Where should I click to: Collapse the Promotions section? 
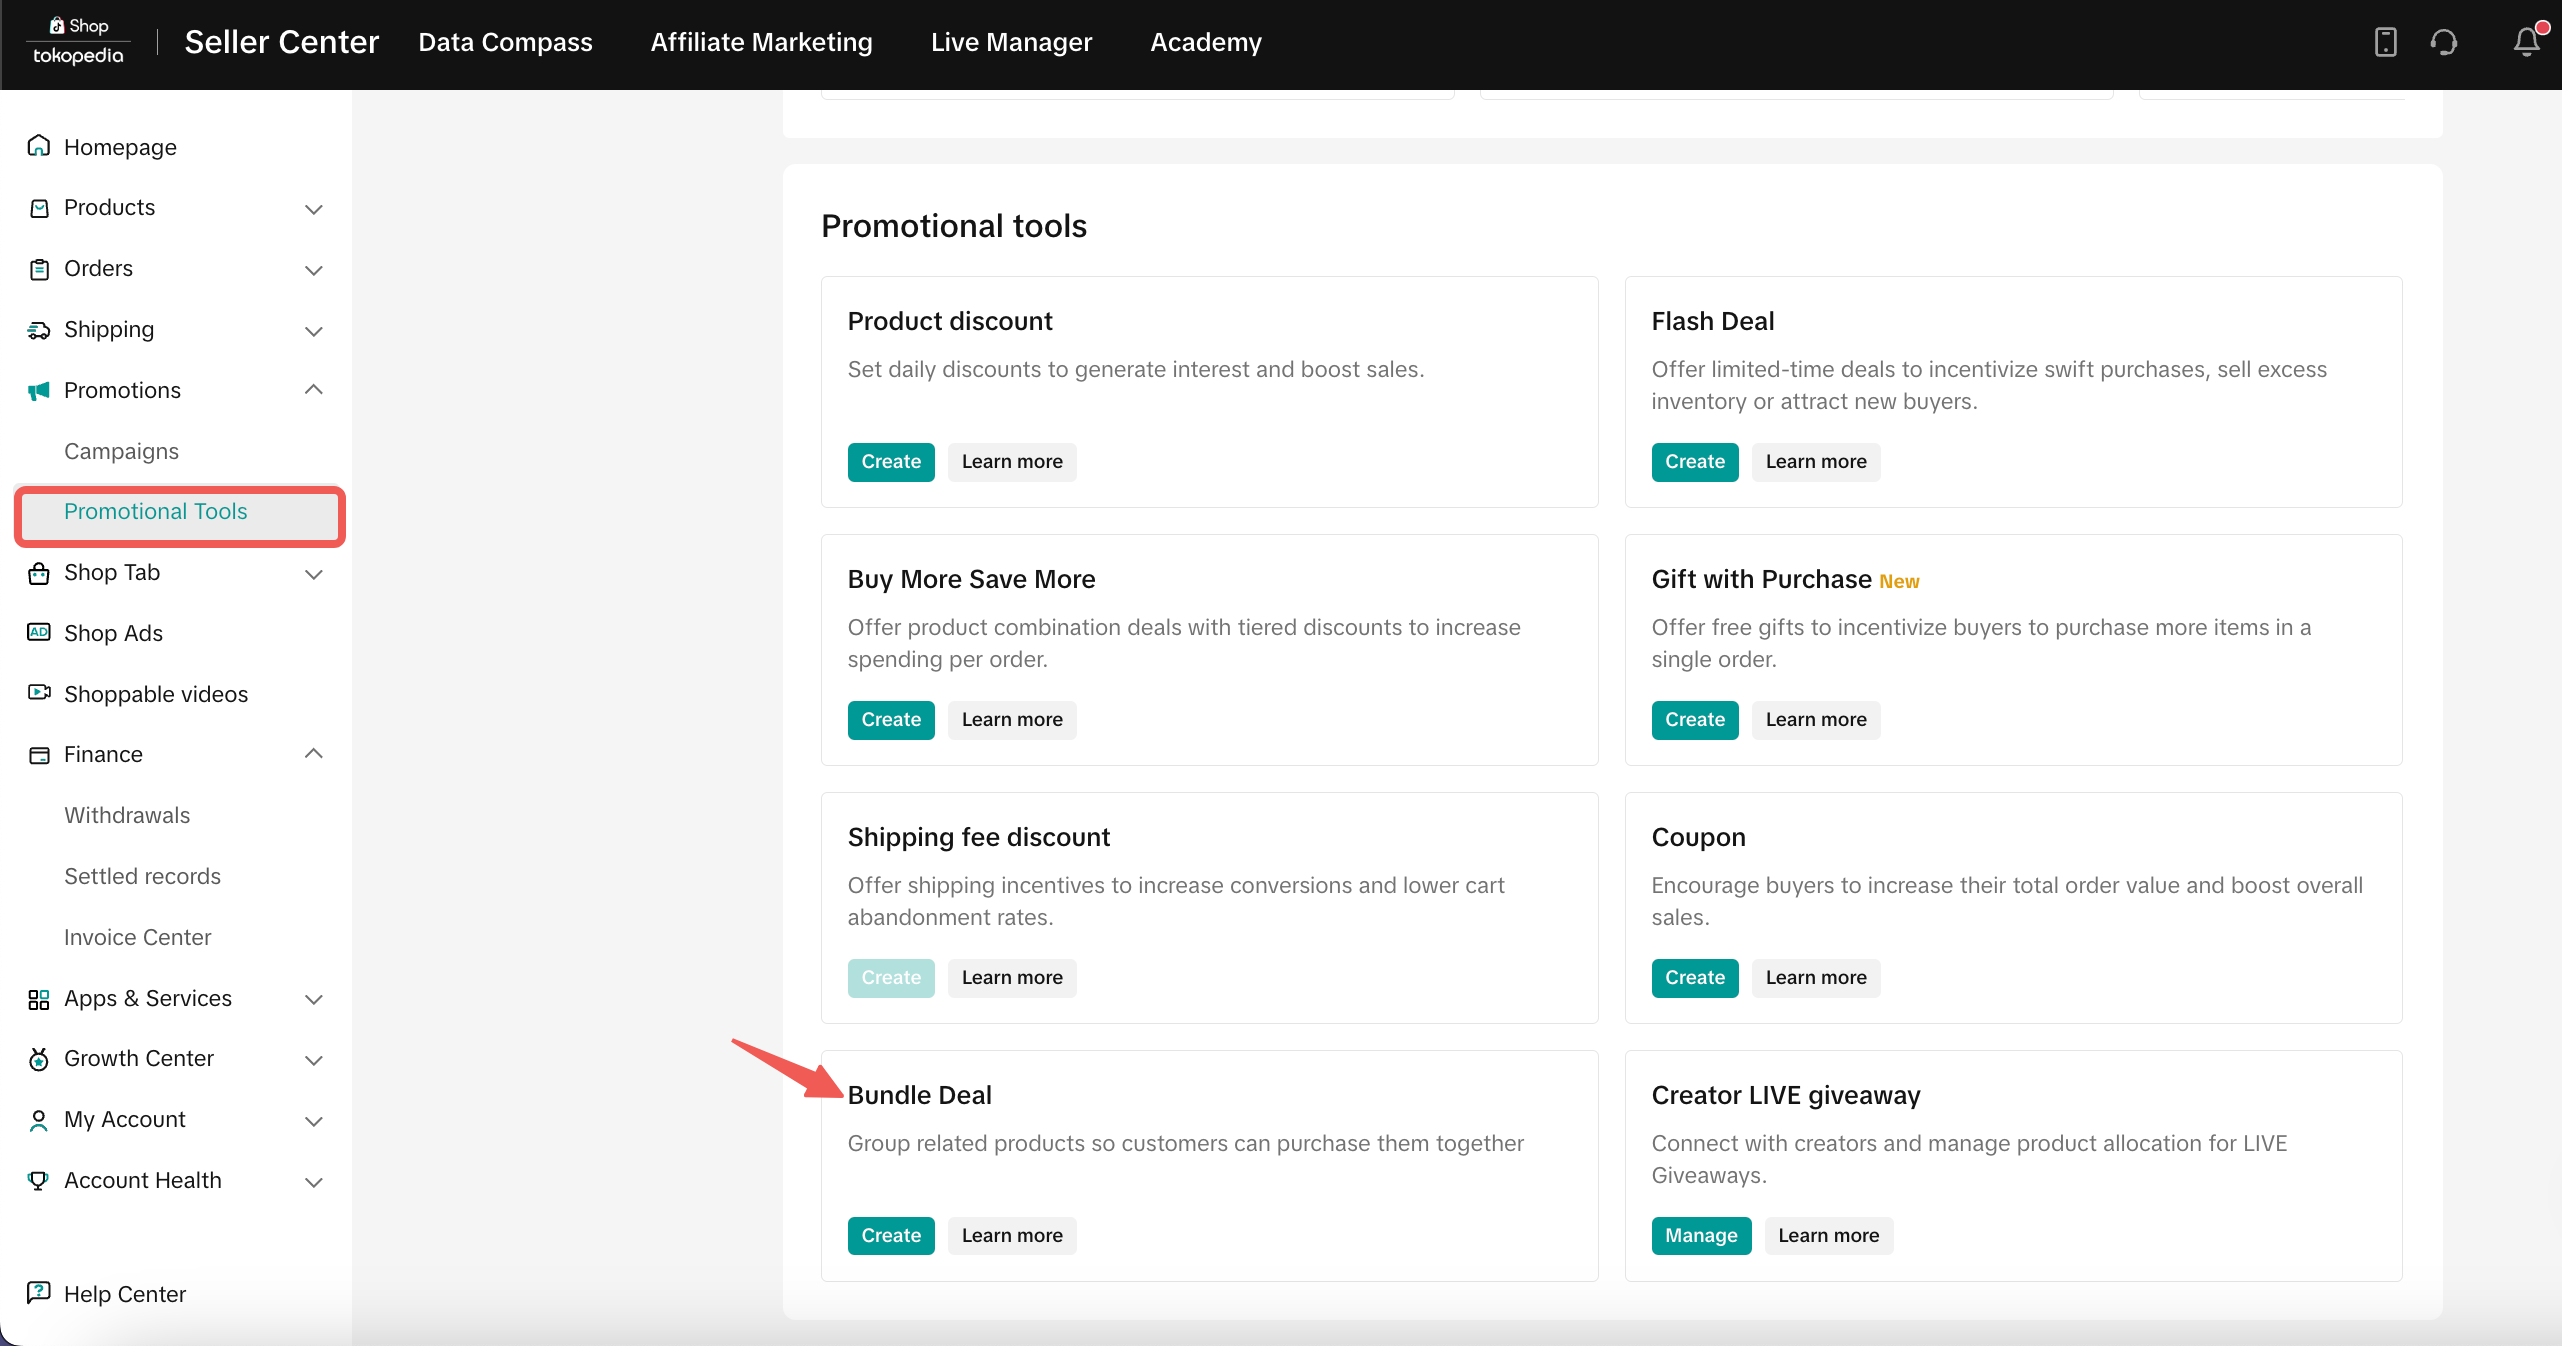coord(313,390)
